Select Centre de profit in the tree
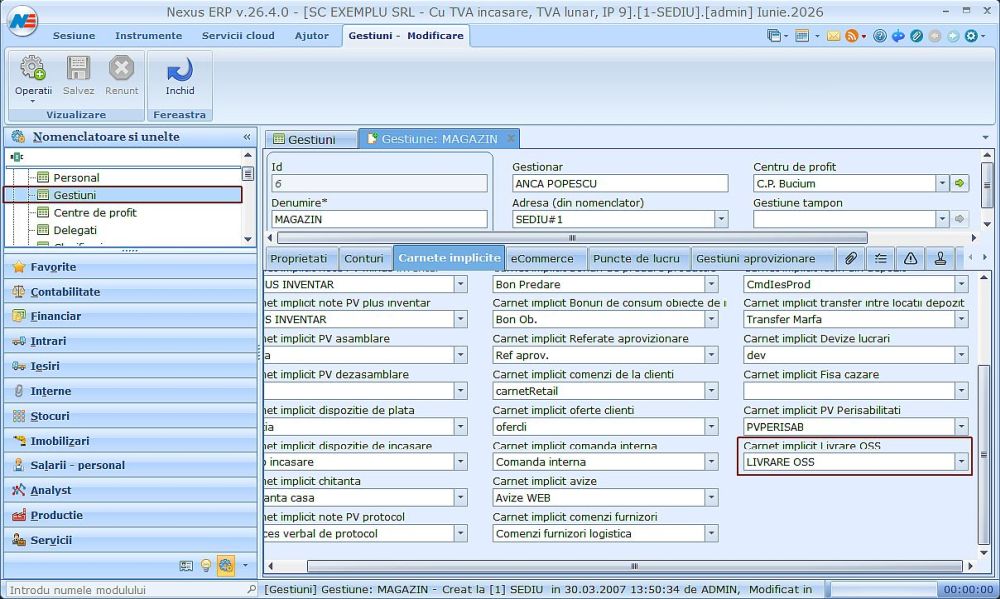 tap(94, 212)
